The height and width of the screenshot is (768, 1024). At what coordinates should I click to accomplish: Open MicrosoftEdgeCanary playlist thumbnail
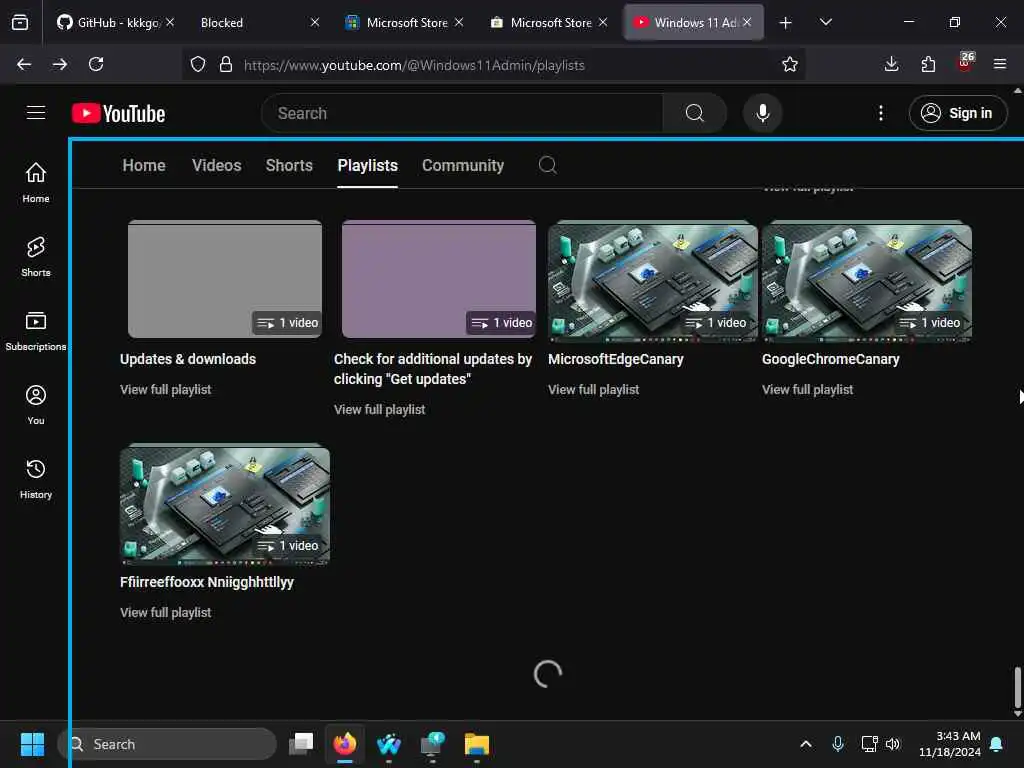[x=653, y=281]
